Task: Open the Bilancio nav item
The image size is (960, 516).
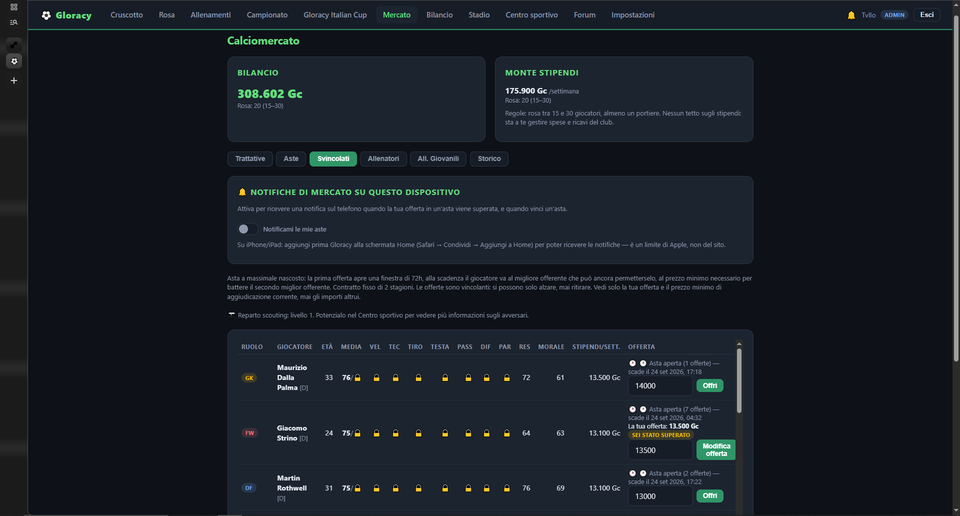Action: coord(440,15)
